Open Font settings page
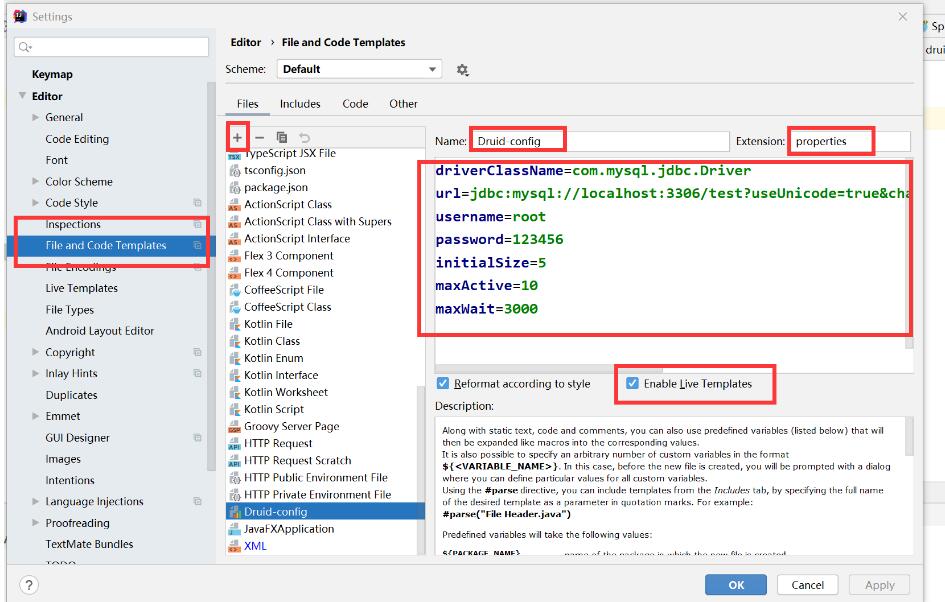Viewport: 945px width, 602px height. coord(57,160)
